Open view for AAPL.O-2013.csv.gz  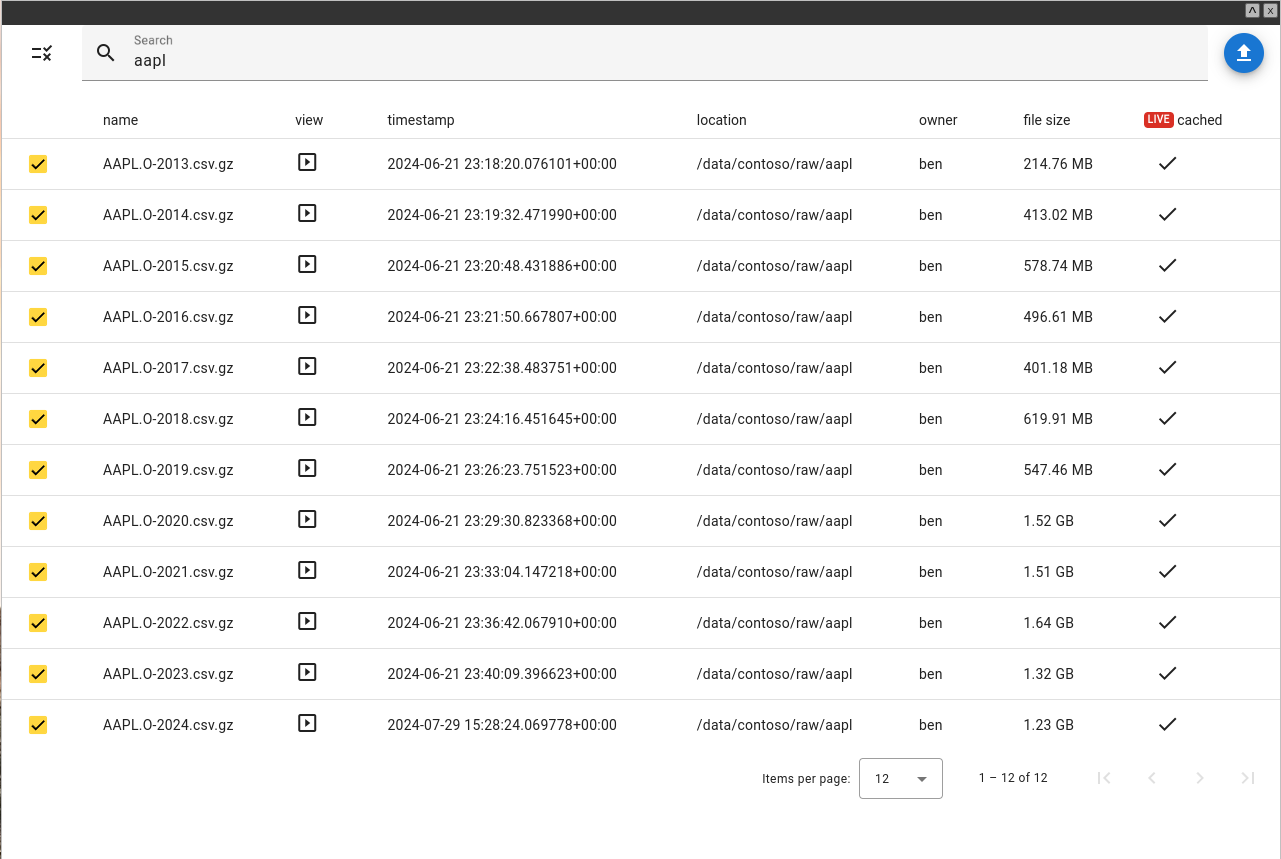307,162
